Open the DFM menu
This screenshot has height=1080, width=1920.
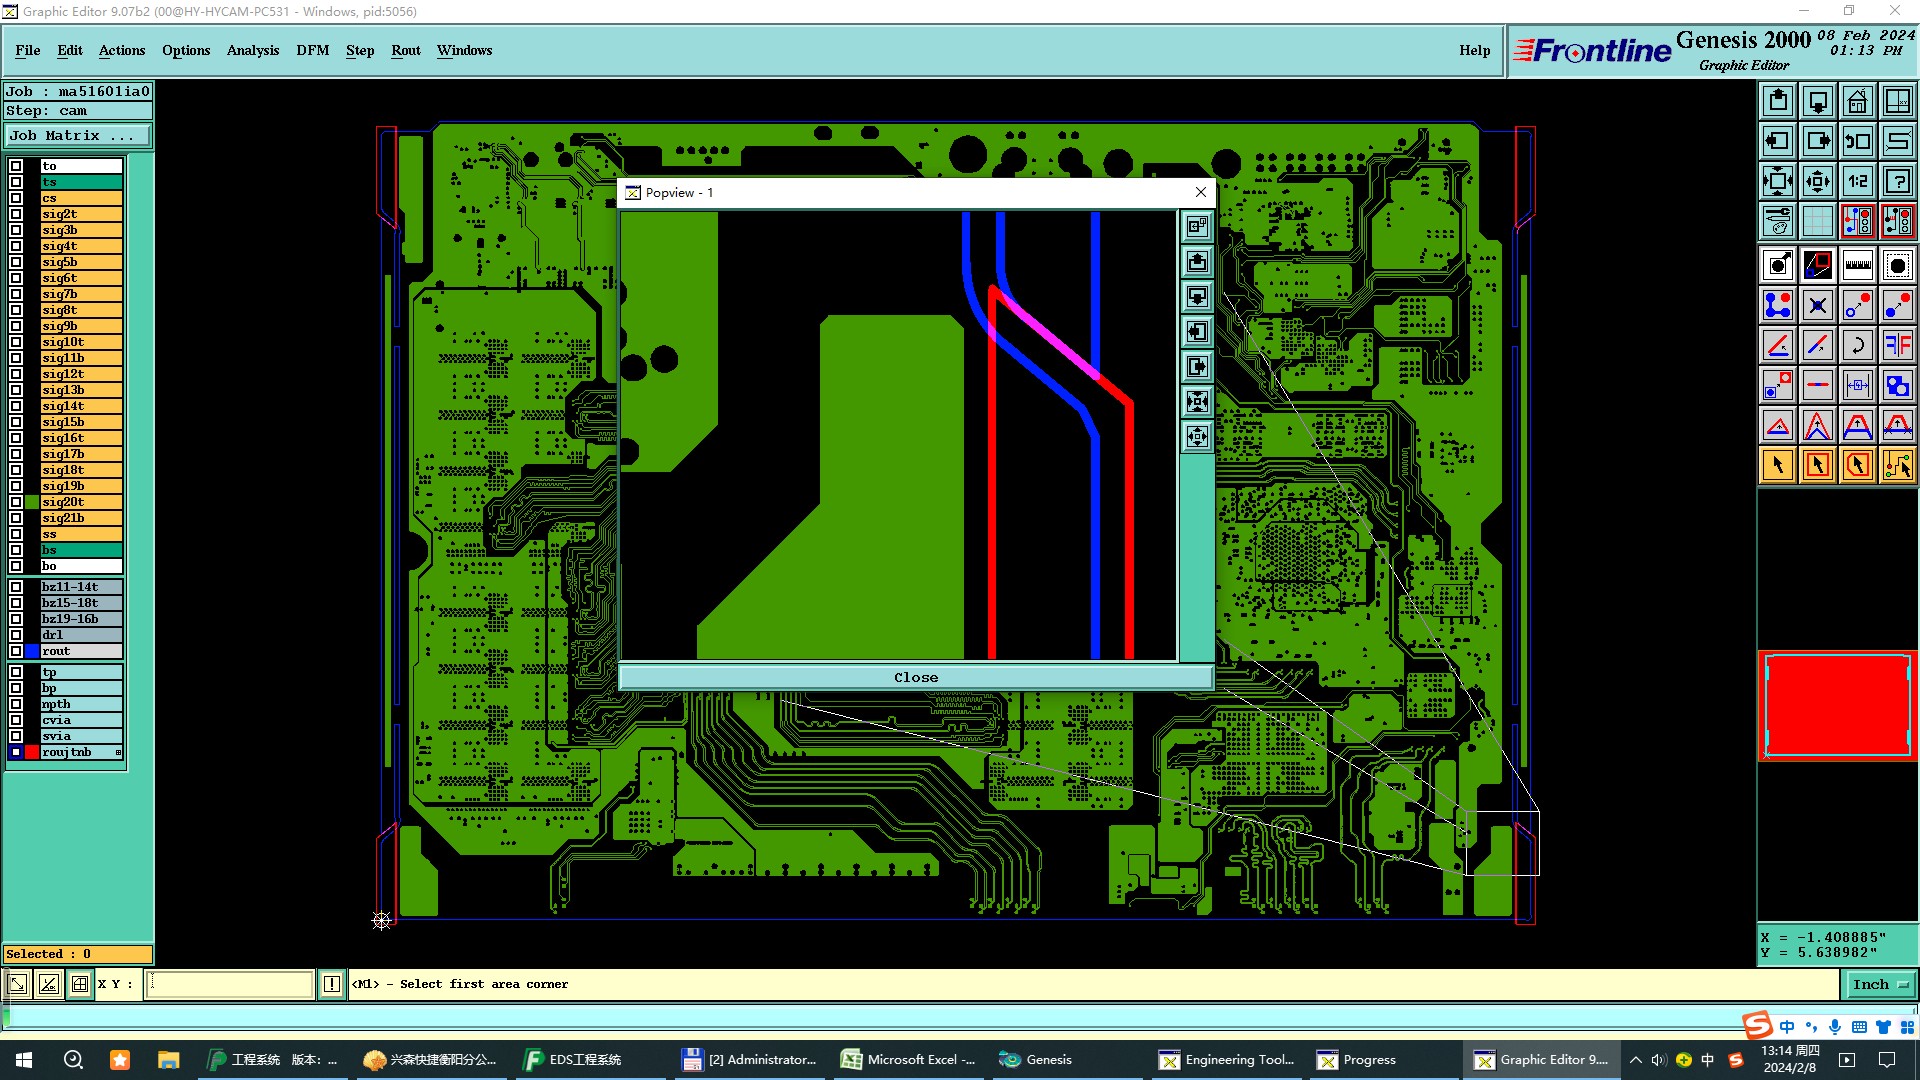pos(312,50)
